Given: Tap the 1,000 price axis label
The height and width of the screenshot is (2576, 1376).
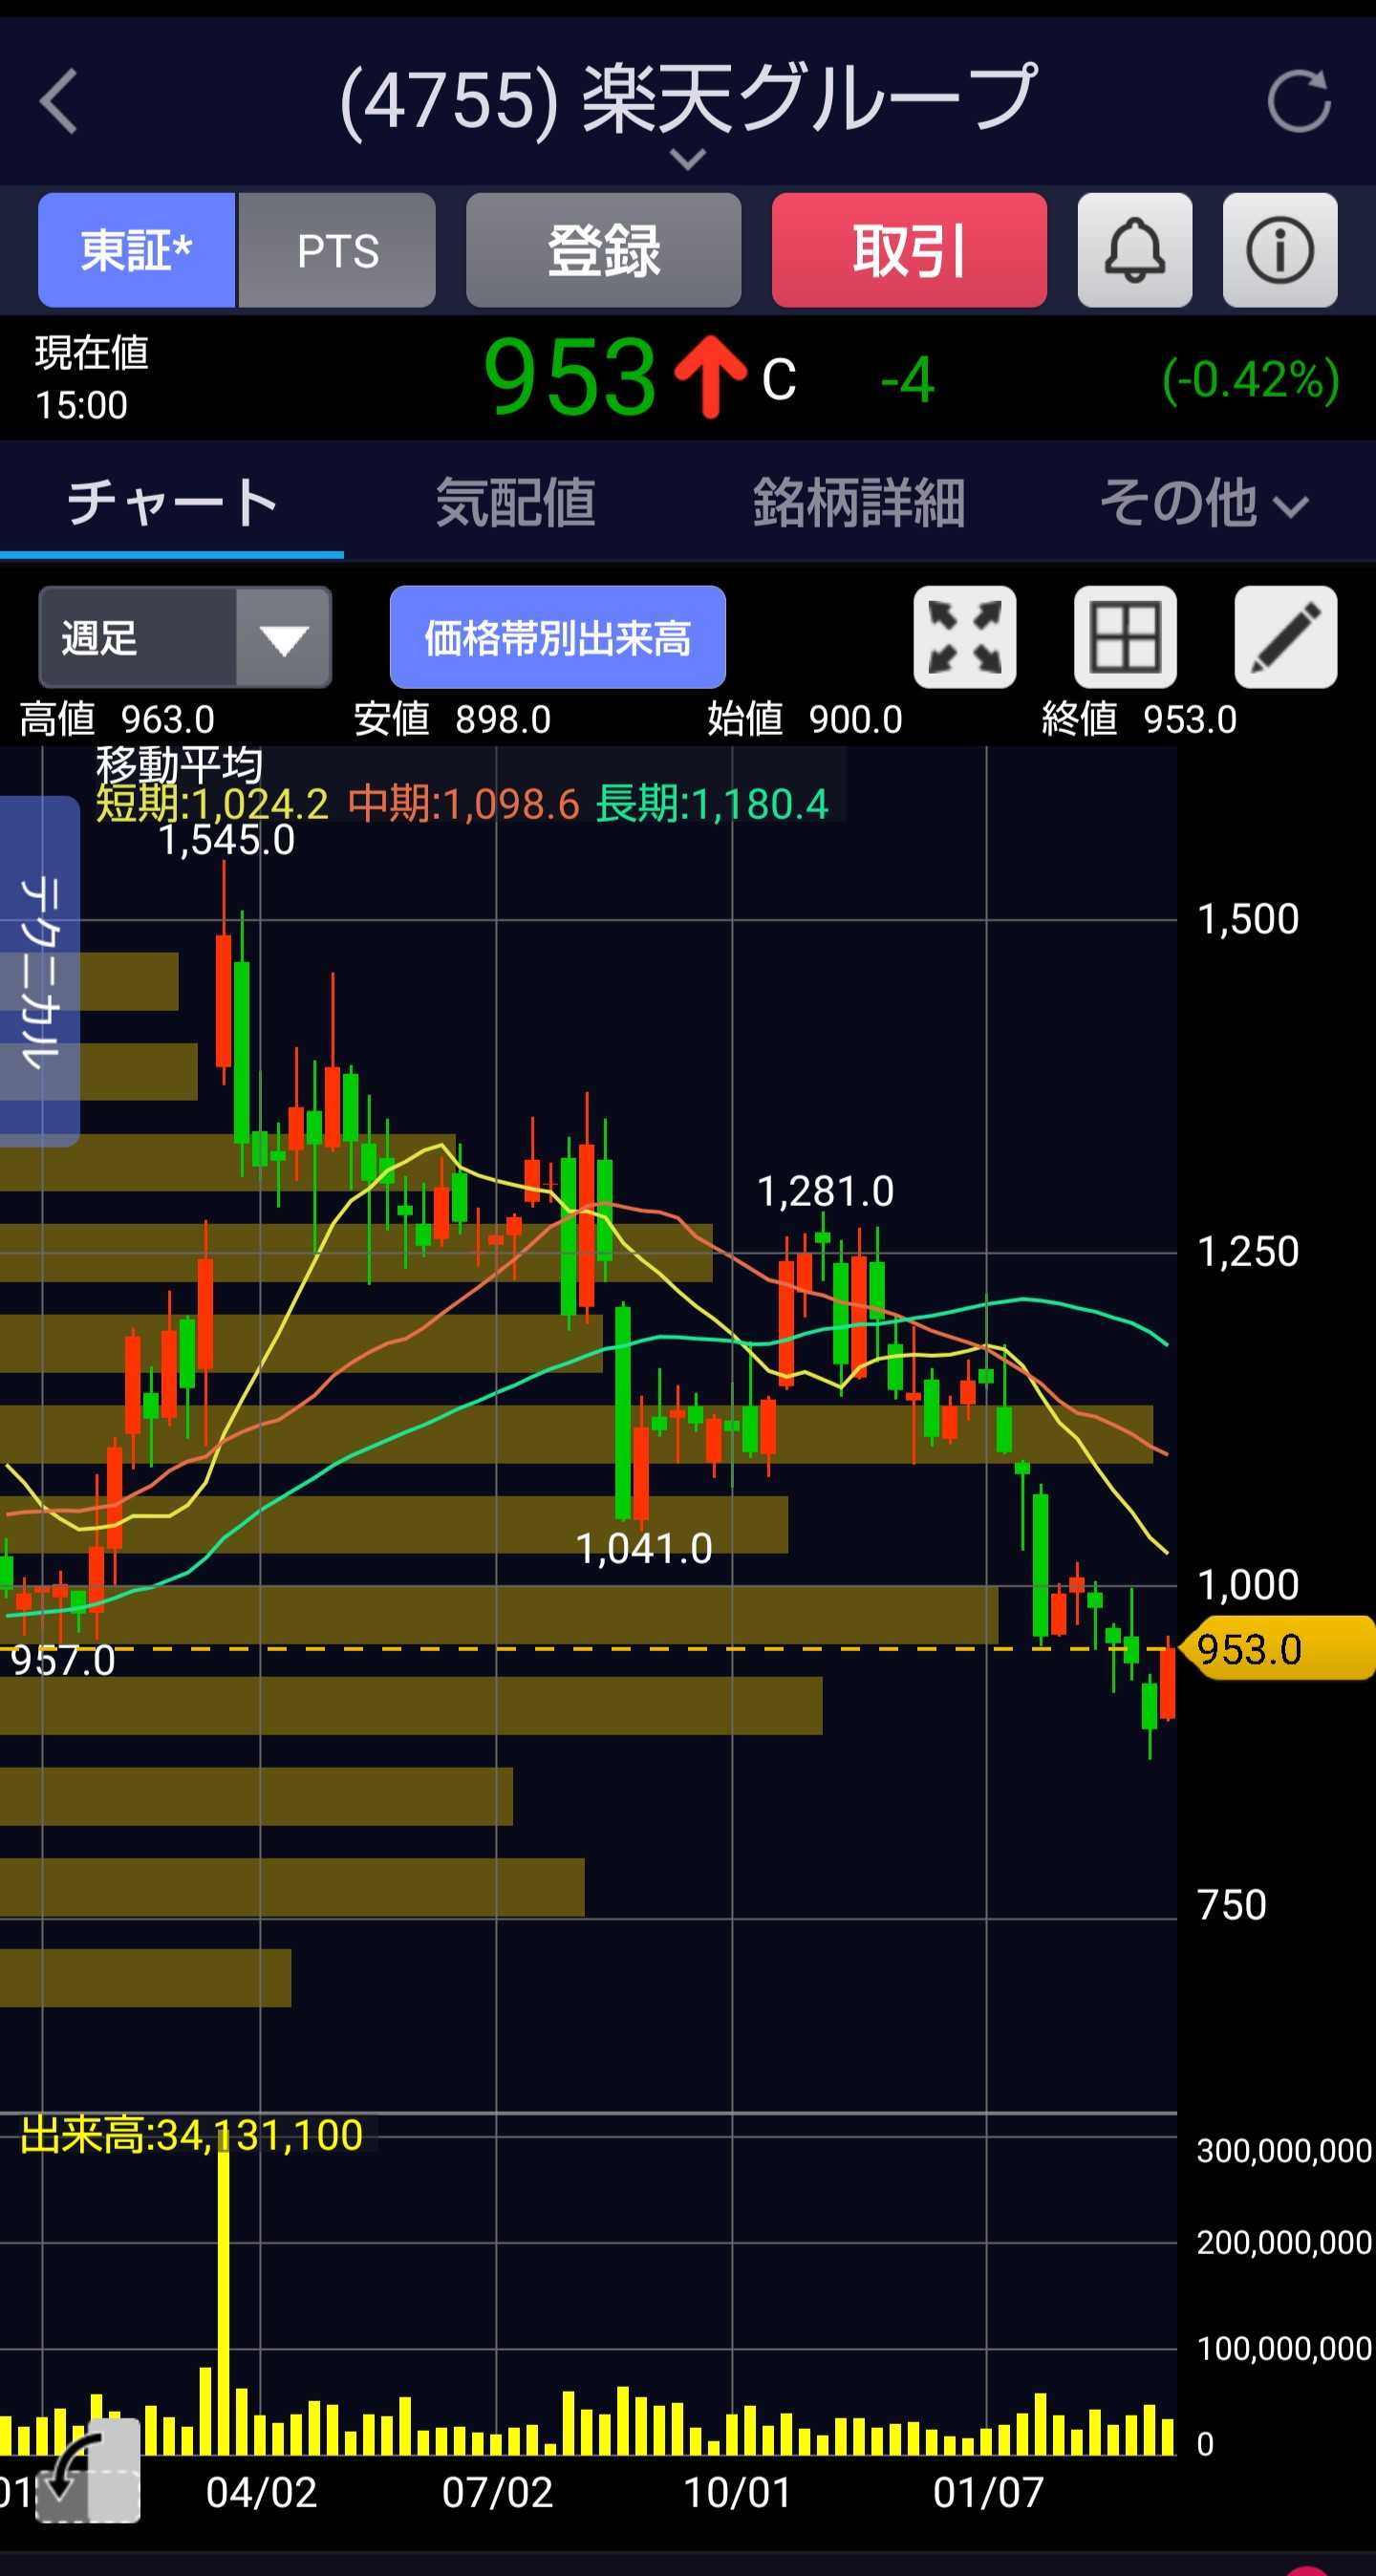Looking at the screenshot, I should 1248,1585.
